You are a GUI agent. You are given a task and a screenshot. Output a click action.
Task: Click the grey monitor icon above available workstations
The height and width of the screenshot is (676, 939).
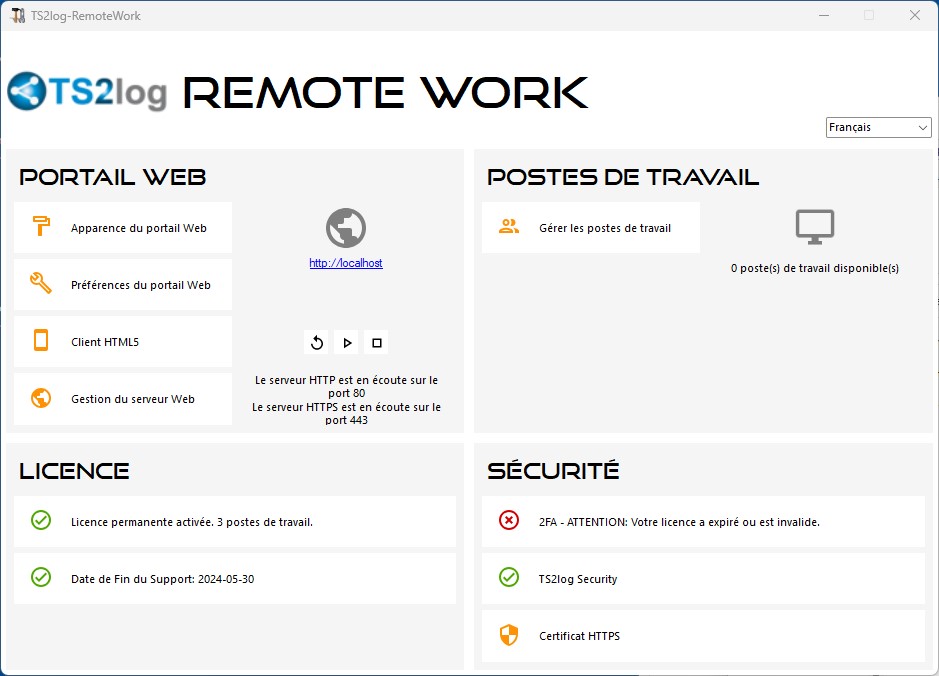coord(814,227)
